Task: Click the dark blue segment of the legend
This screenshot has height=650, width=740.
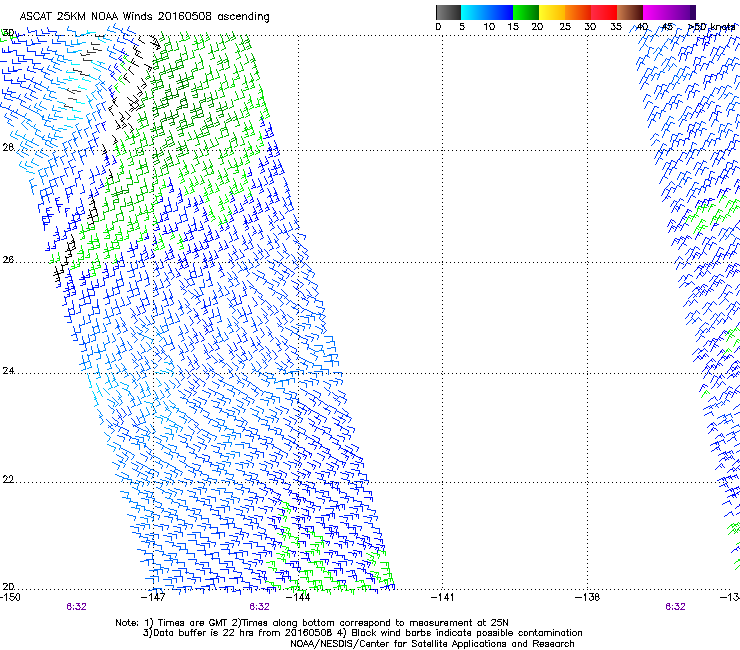Action: tap(500, 12)
